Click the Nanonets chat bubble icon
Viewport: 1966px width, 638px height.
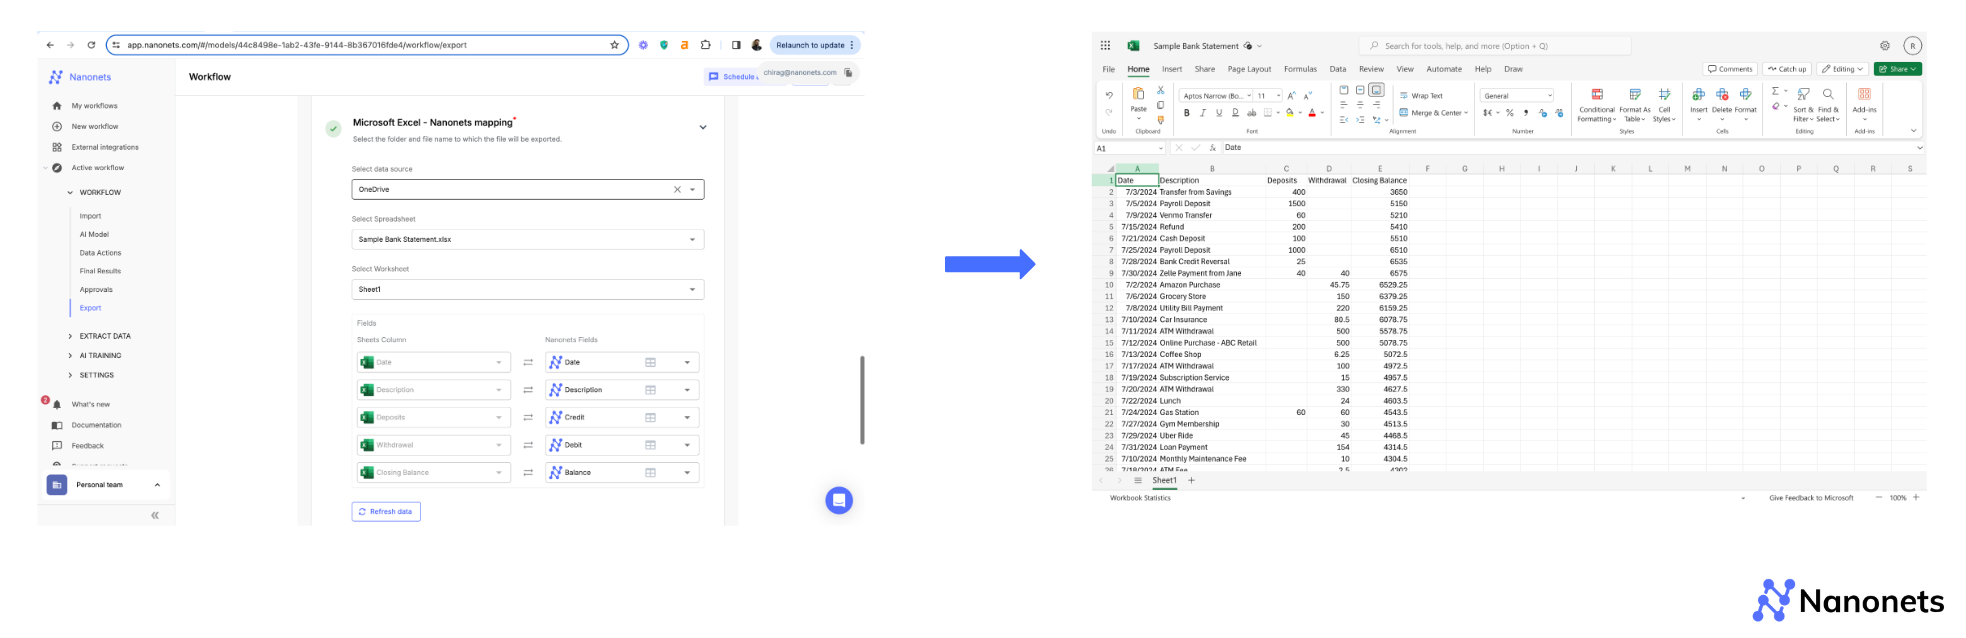click(839, 500)
